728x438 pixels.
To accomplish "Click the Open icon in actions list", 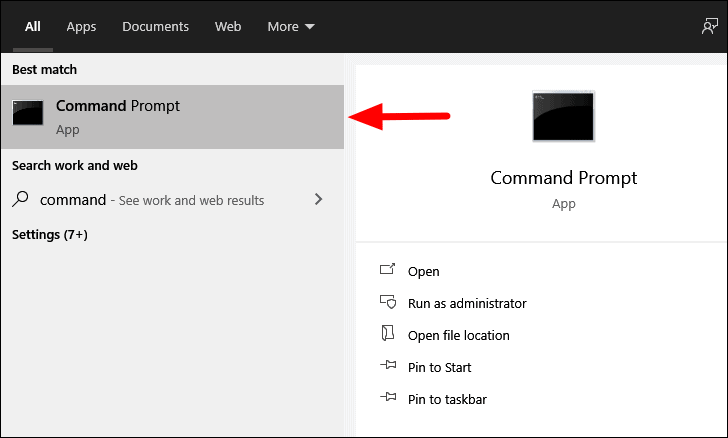I will coord(387,269).
